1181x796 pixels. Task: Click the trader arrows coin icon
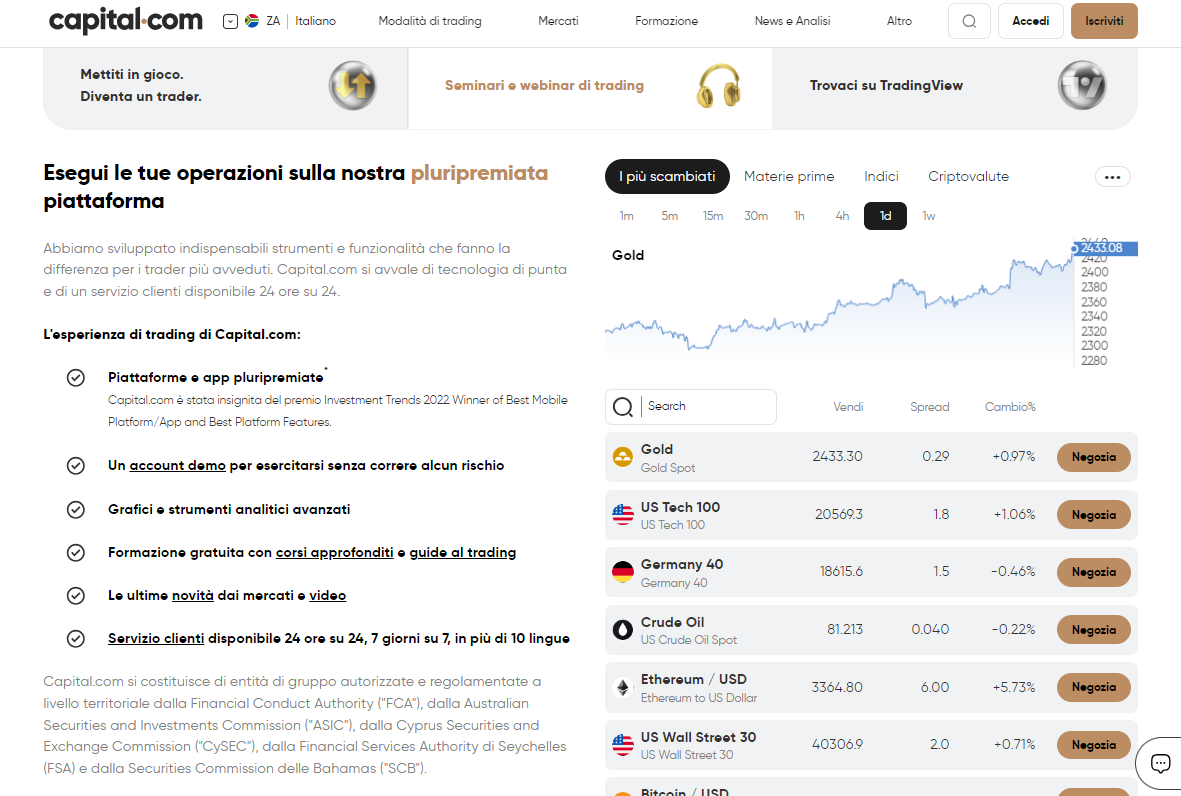coord(352,85)
